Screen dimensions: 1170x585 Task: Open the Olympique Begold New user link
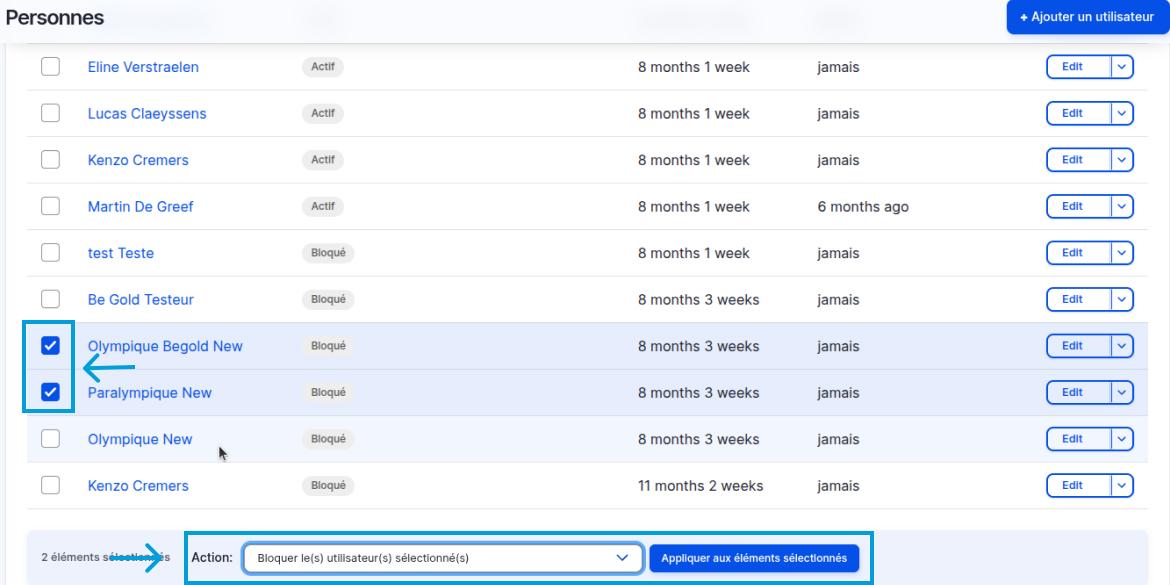pyautogui.click(x=165, y=346)
